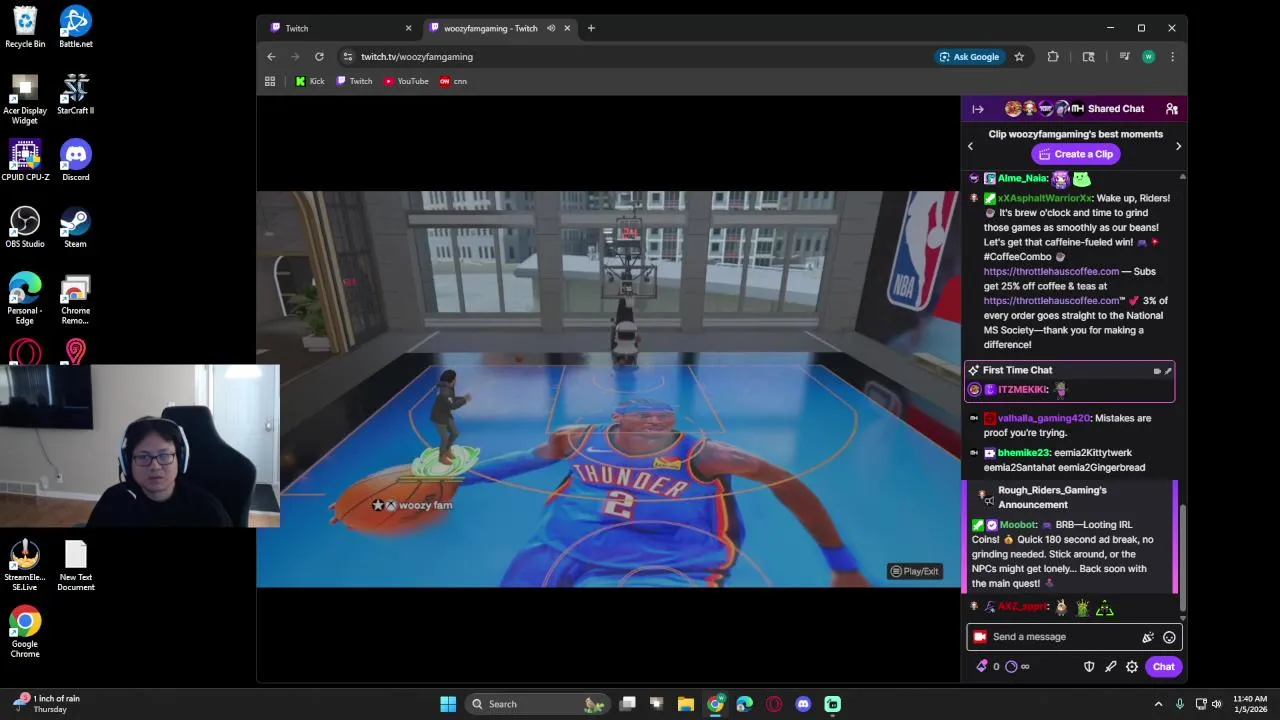Screen dimensions: 1280x720
Task: Click username xXAsphaltWarriorXx in chat
Action: click(1044, 198)
